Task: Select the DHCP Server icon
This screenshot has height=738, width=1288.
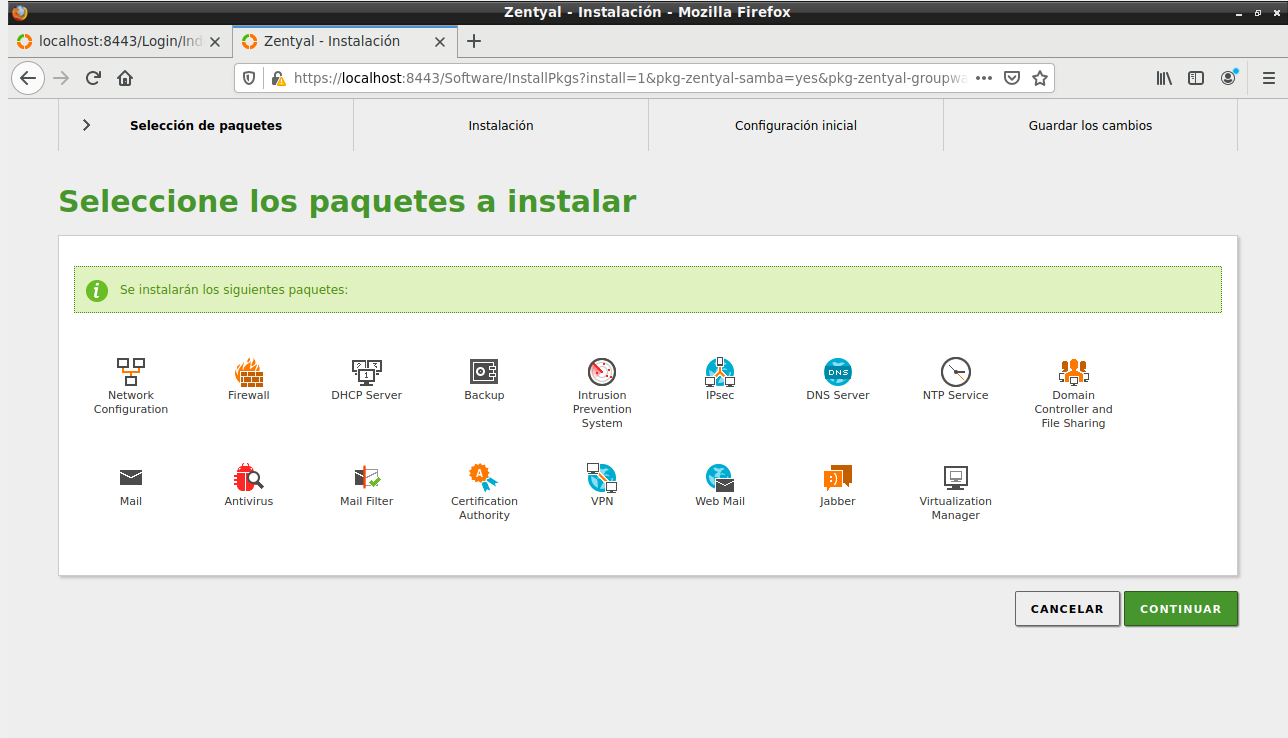Action: (x=367, y=372)
